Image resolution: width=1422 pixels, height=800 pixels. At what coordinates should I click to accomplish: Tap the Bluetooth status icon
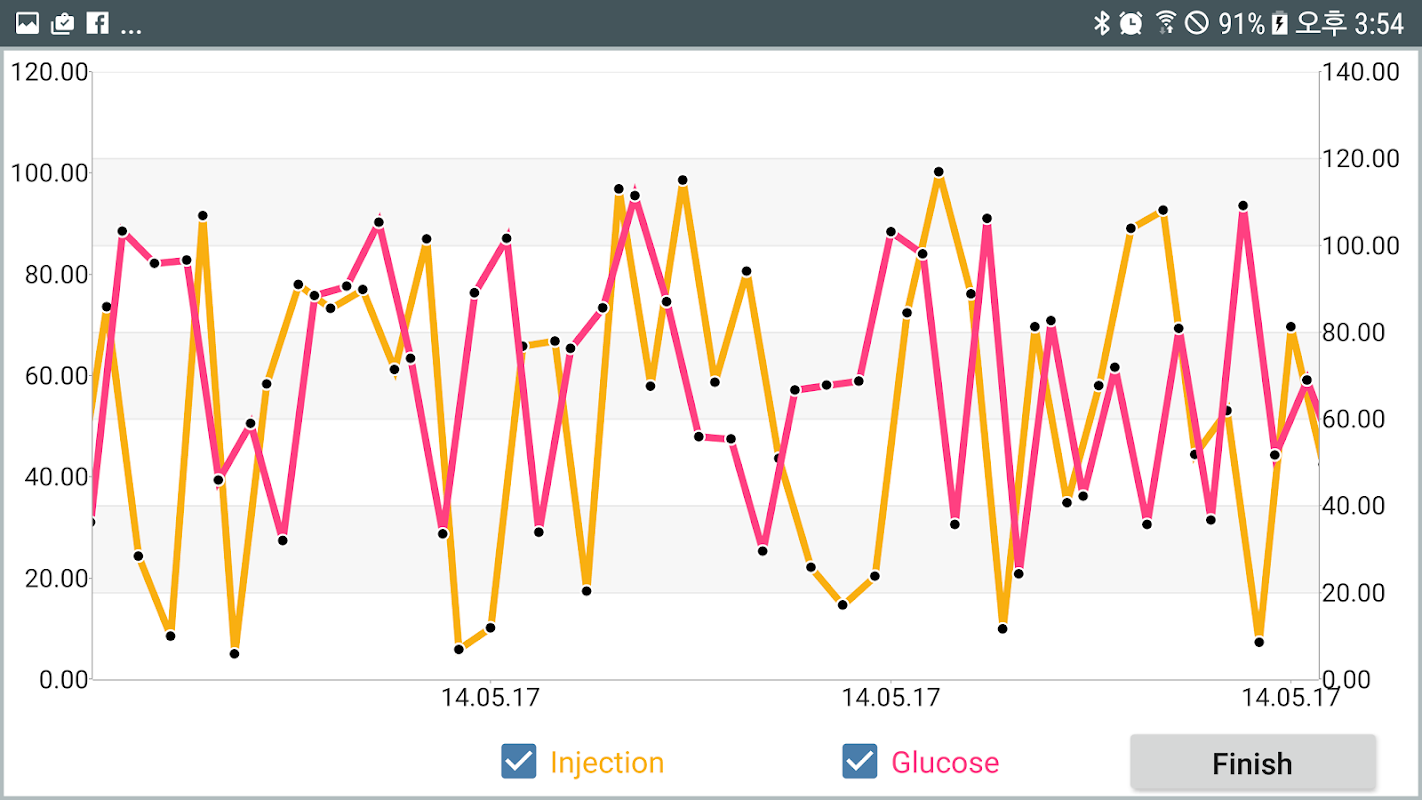coord(1101,23)
